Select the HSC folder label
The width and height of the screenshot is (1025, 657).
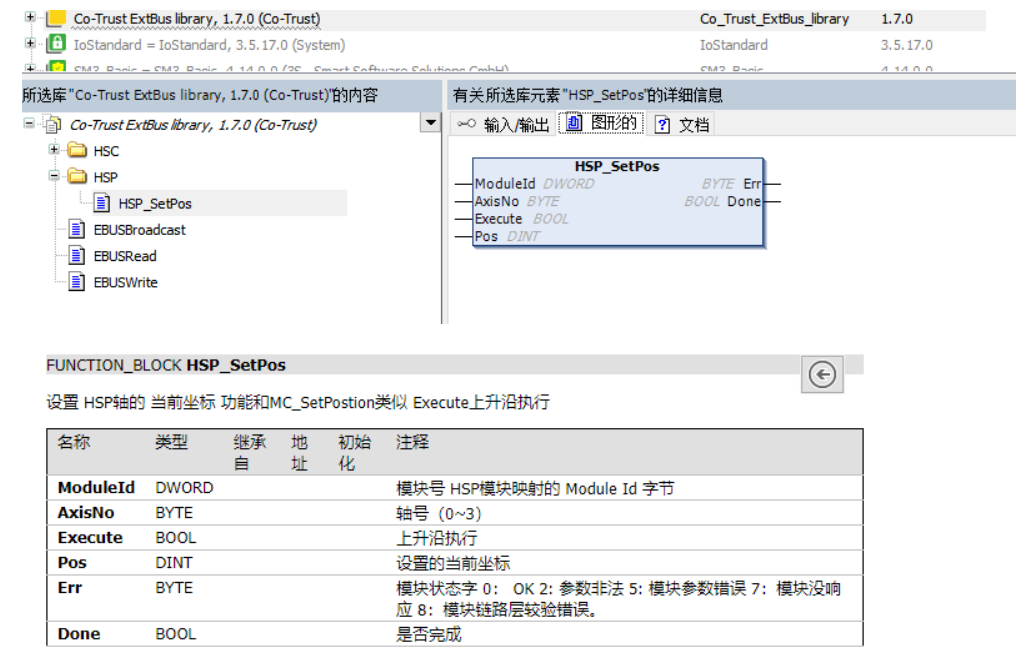pyautogui.click(x=106, y=151)
